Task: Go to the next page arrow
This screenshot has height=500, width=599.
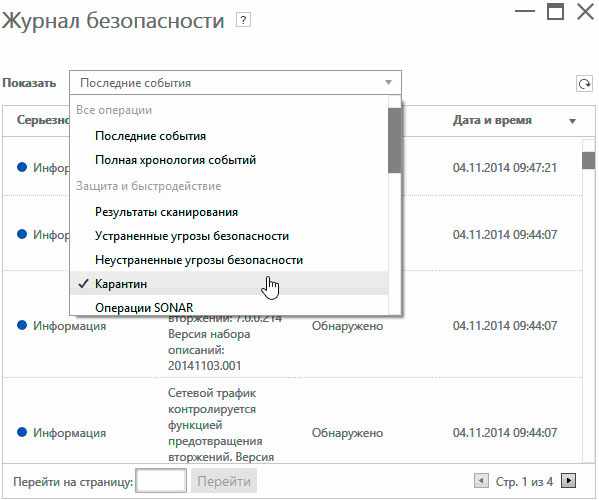Action: [x=568, y=480]
